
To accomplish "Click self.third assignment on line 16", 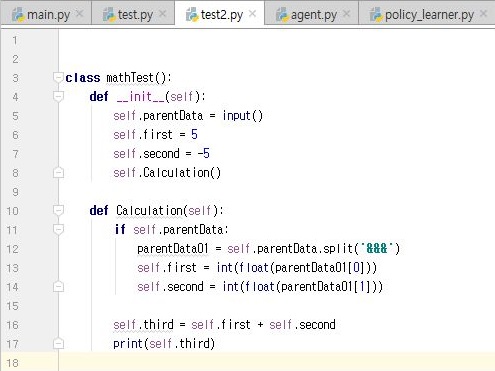I will pos(143,325).
